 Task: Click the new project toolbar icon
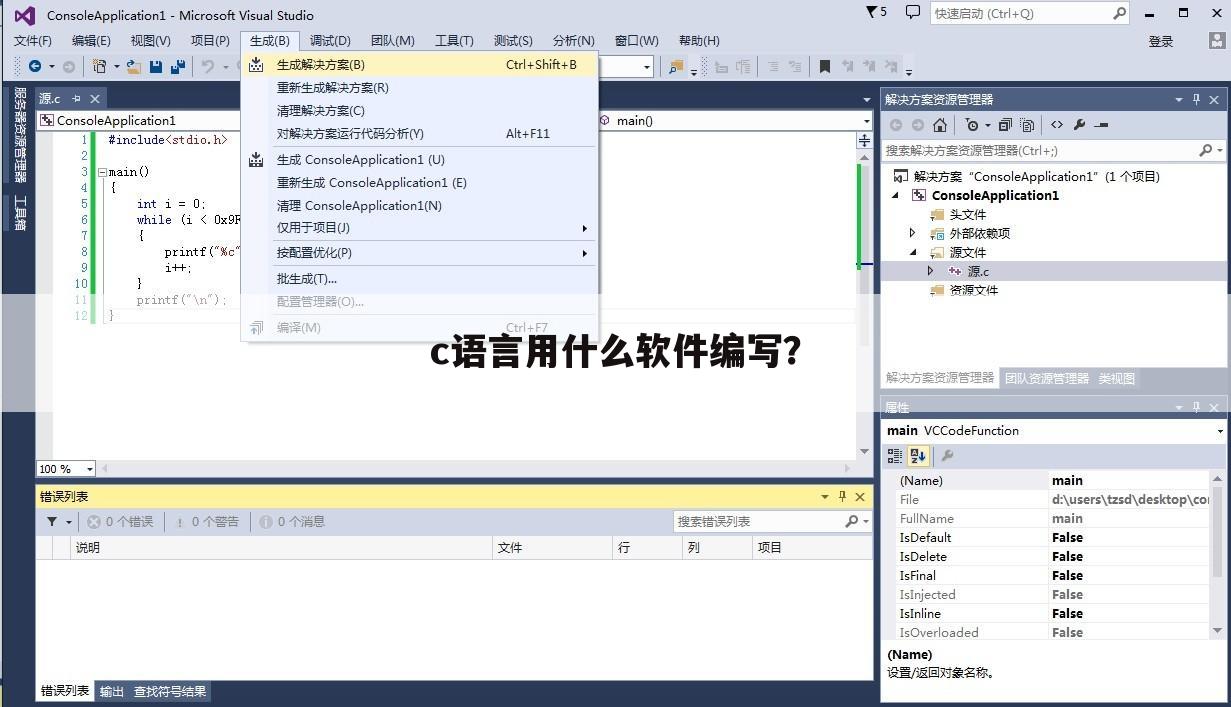coord(100,67)
